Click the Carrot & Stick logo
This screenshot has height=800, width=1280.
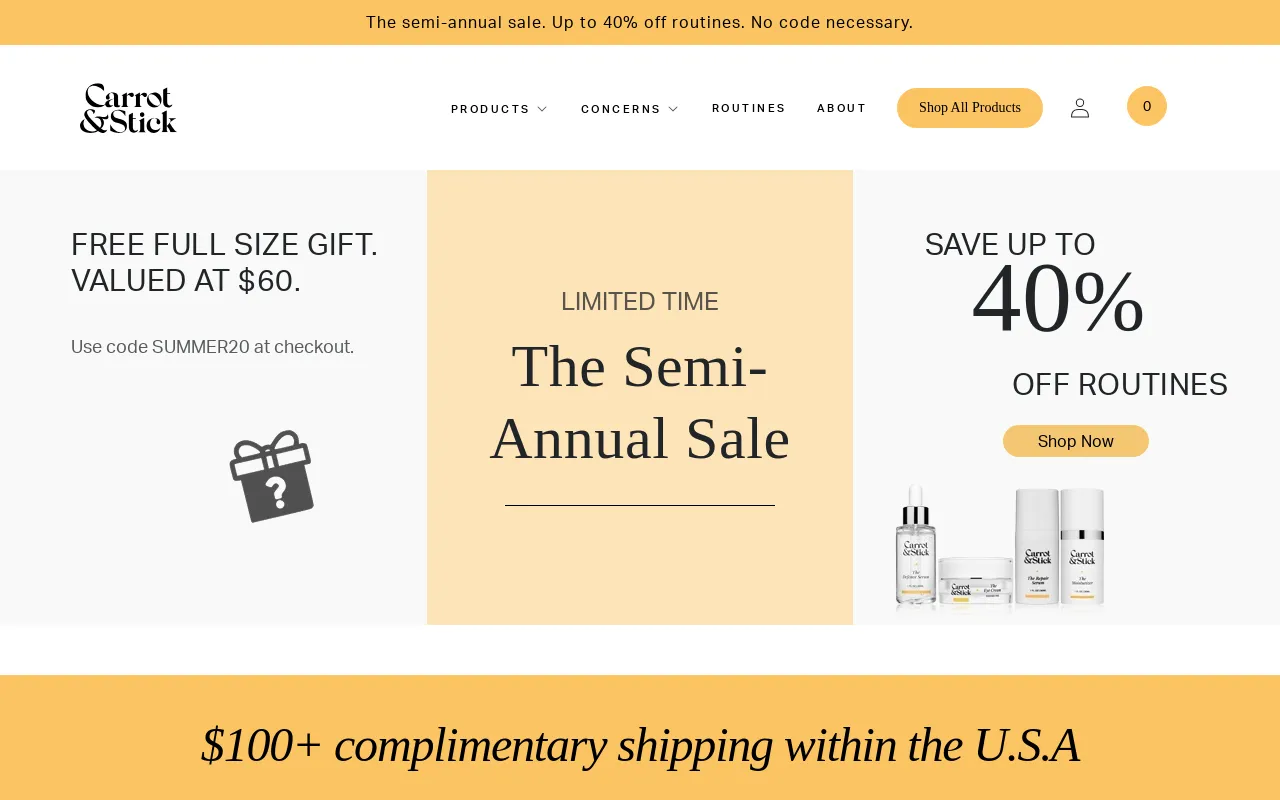tap(128, 108)
